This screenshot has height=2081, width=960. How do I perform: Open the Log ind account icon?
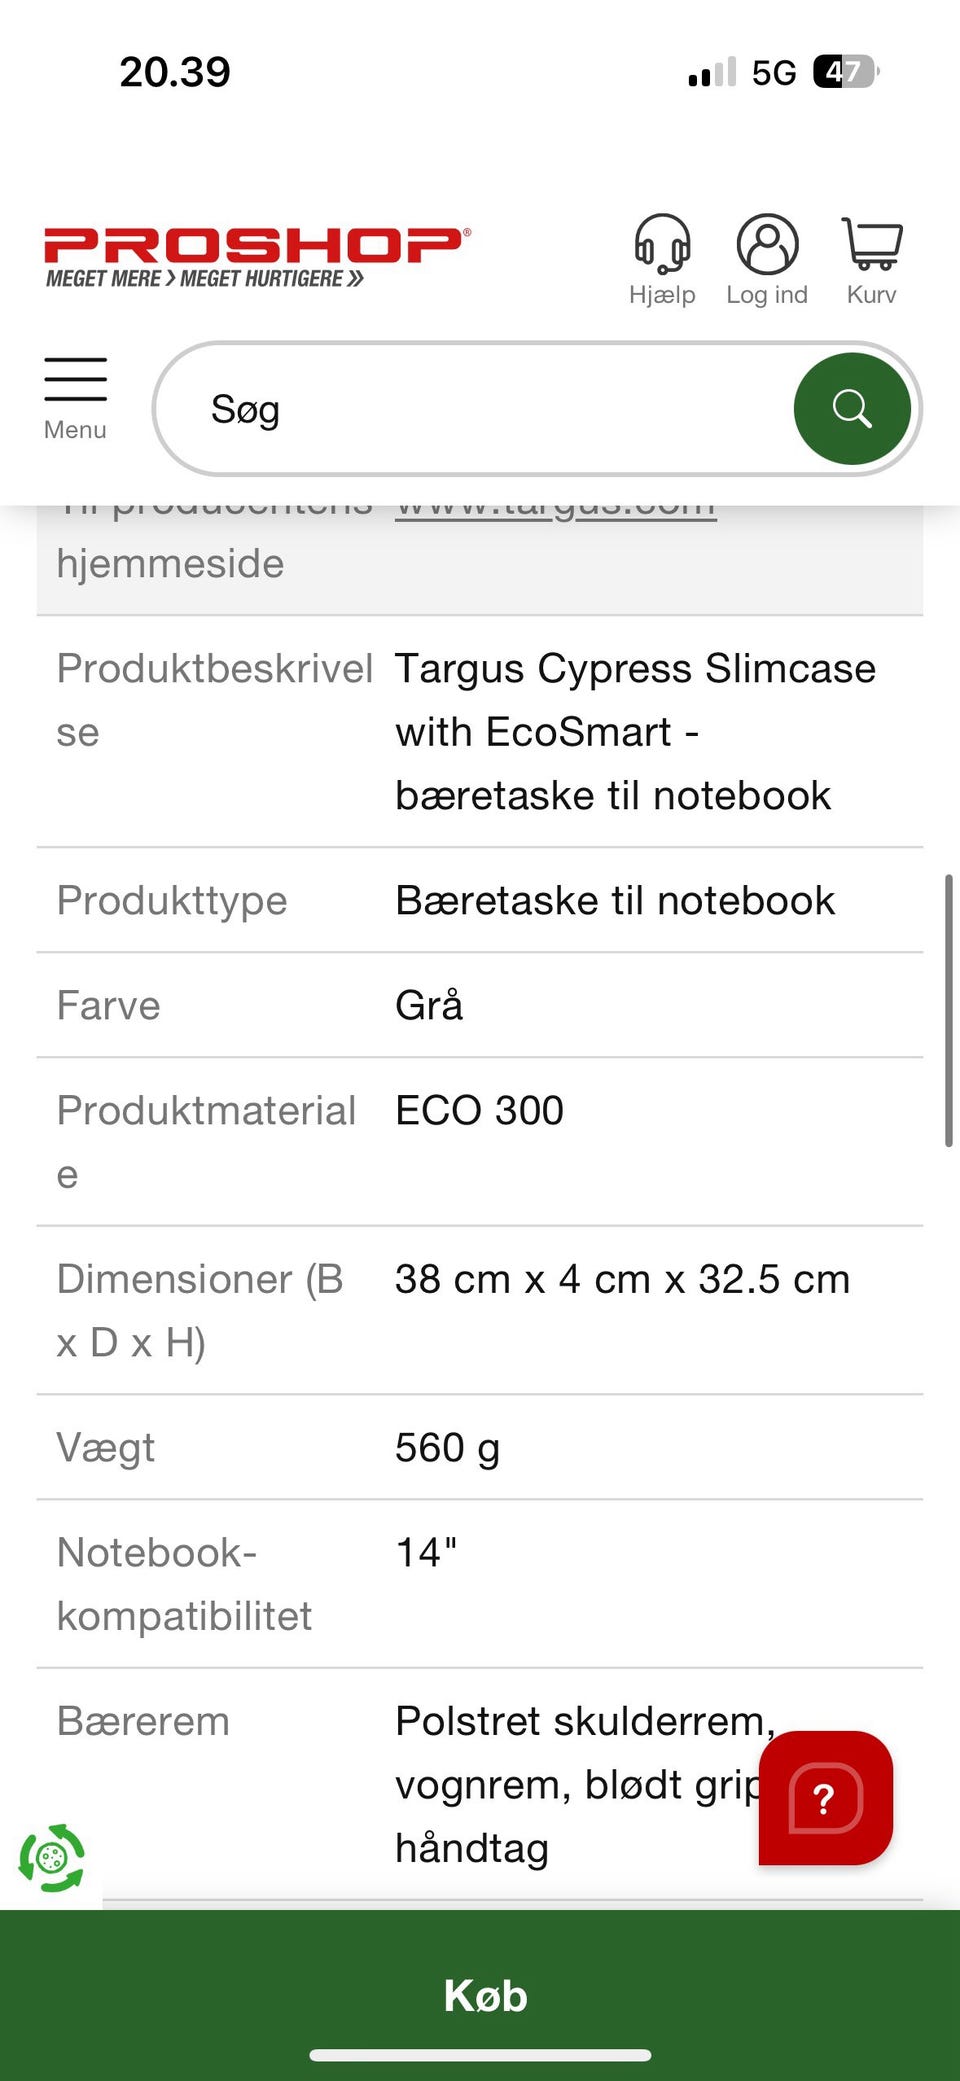[x=767, y=259]
